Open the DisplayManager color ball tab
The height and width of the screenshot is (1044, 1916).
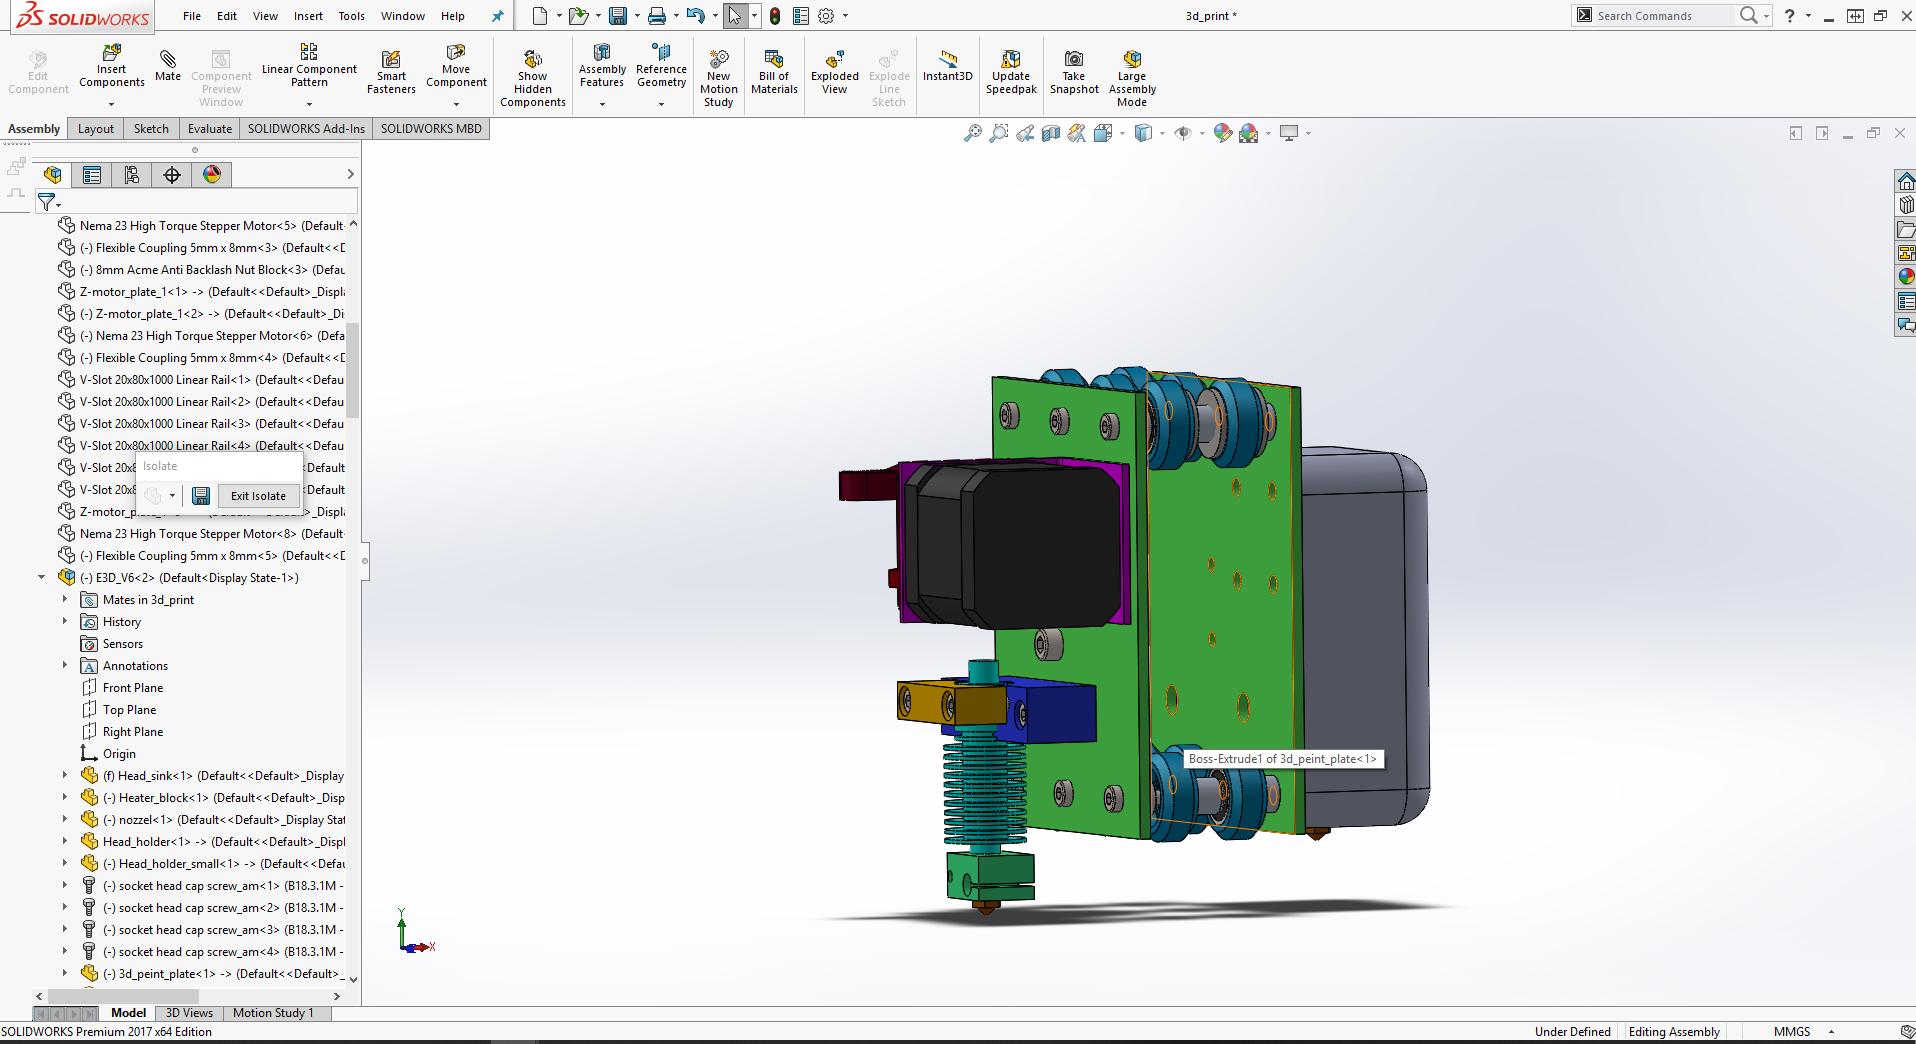pos(212,175)
